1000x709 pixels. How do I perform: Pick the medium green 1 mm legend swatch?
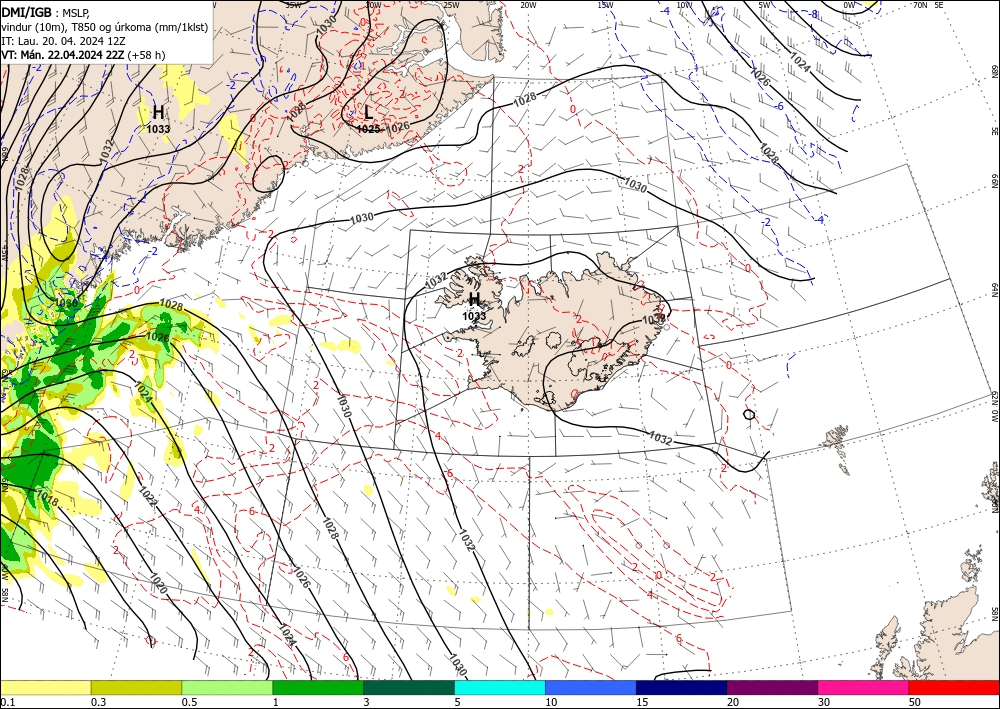318,687
